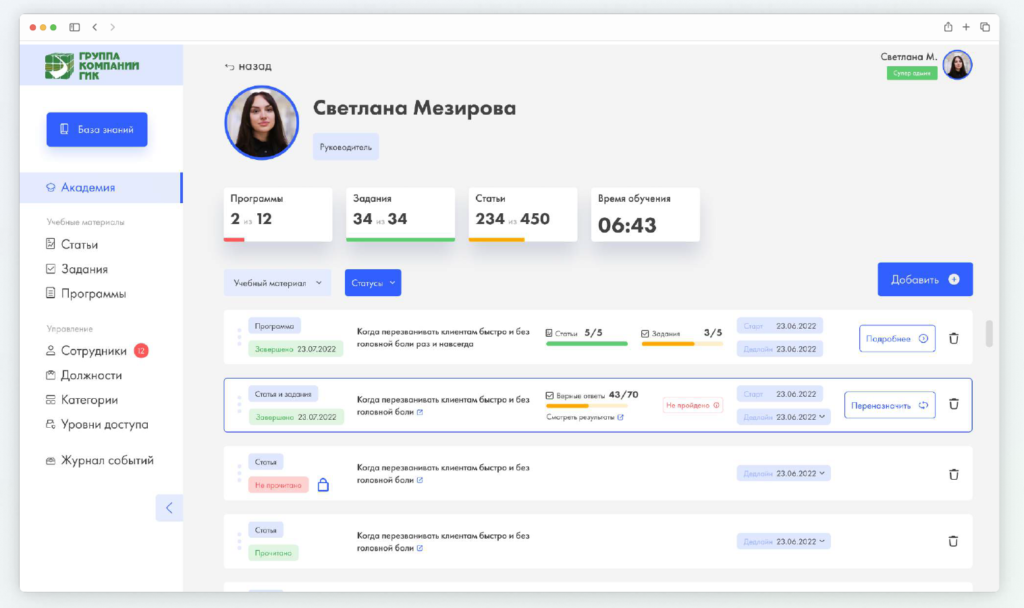
Task: Delete the Не прочитано Статья row
Action: tap(953, 474)
